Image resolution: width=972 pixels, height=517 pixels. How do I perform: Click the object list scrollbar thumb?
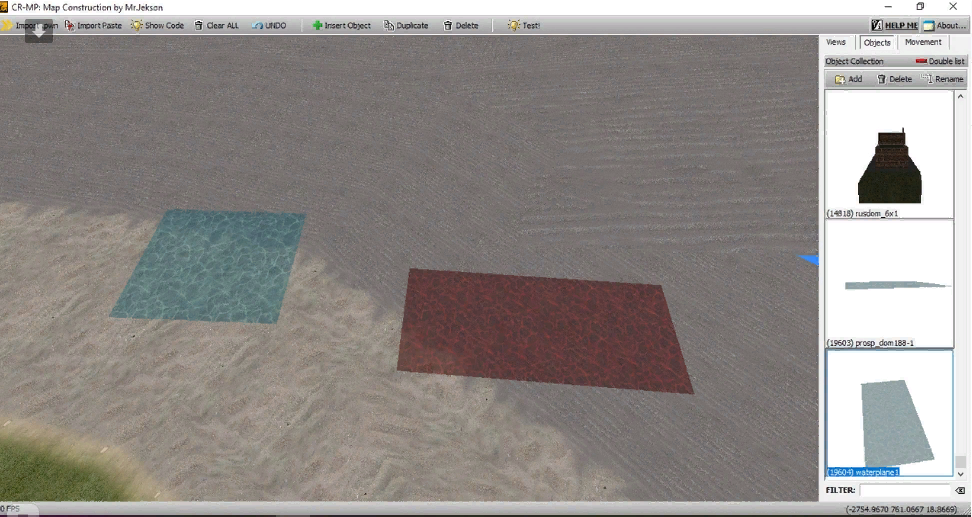(x=960, y=462)
